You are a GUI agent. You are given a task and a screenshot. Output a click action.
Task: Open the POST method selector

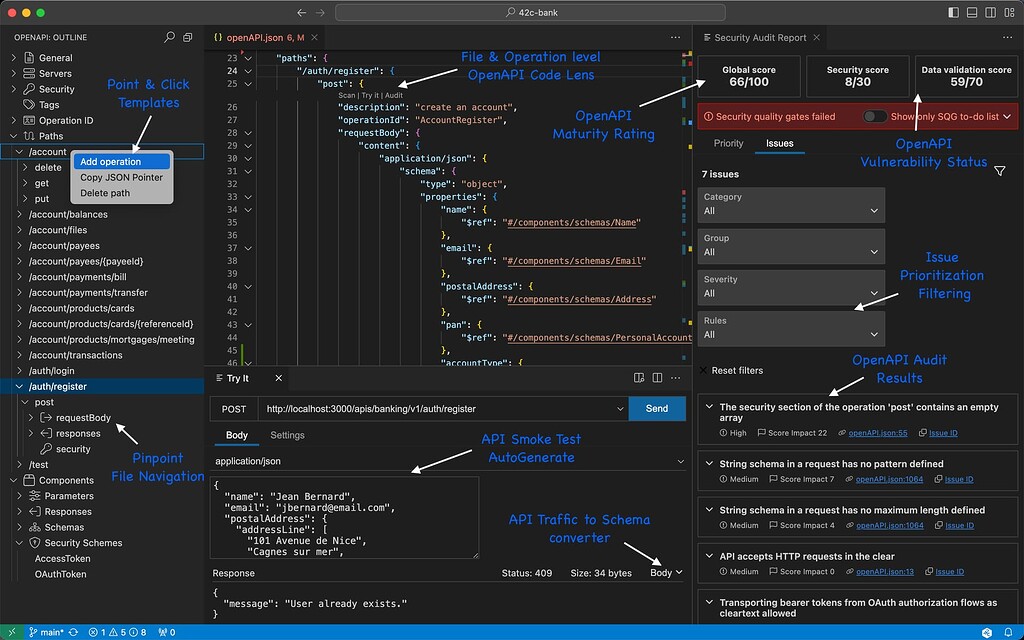[x=234, y=409]
